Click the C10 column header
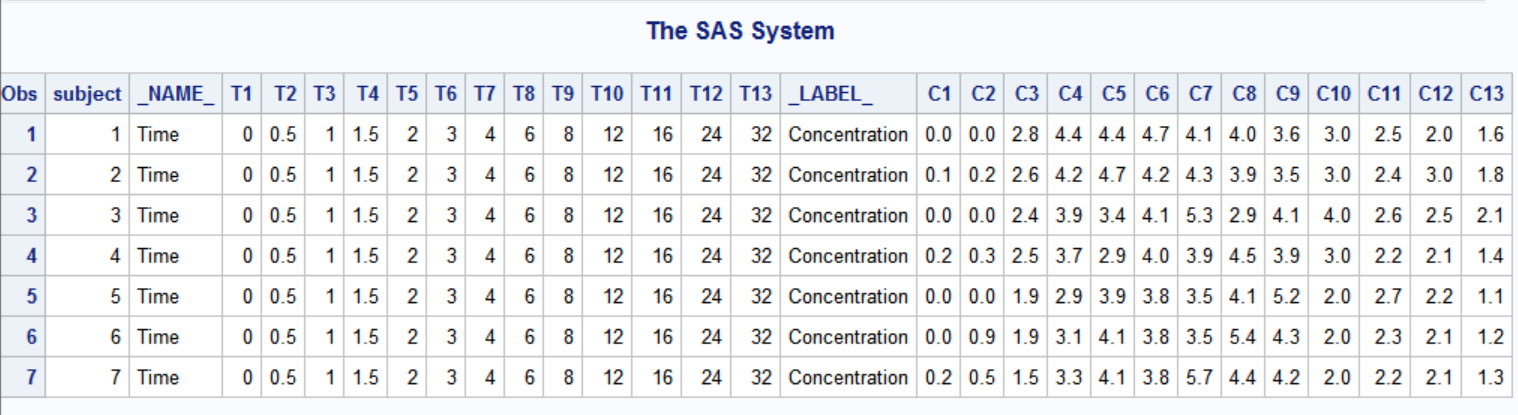Screen dimensions: 1518x415 [1333, 94]
